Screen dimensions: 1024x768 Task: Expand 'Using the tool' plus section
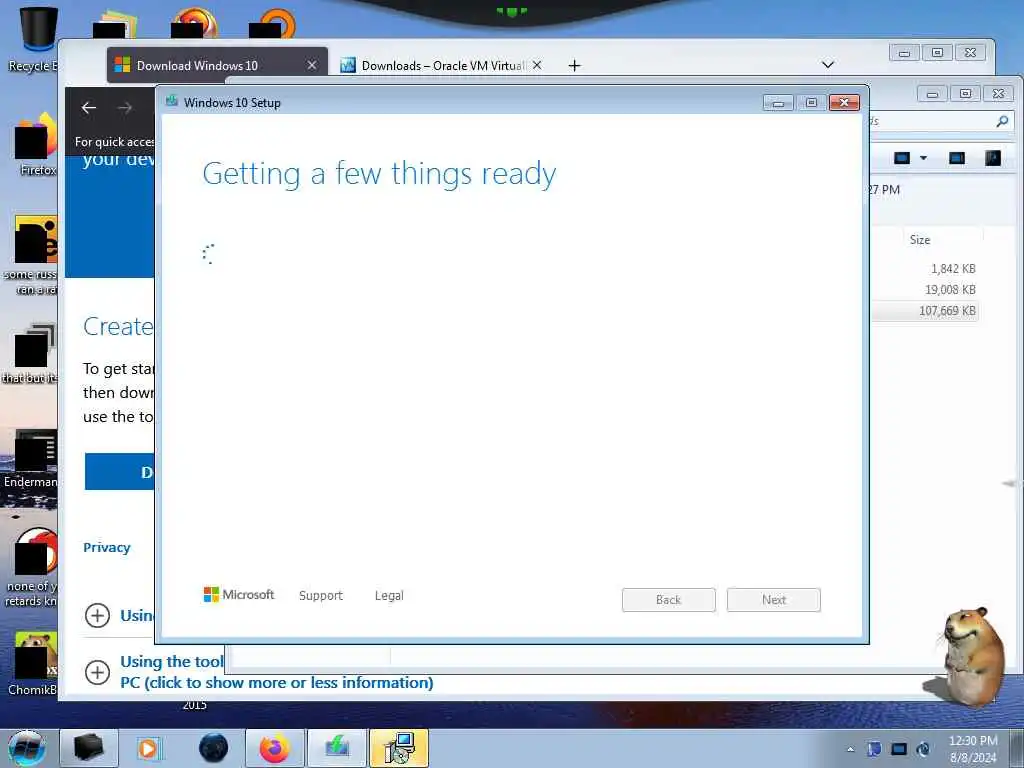[x=97, y=672]
